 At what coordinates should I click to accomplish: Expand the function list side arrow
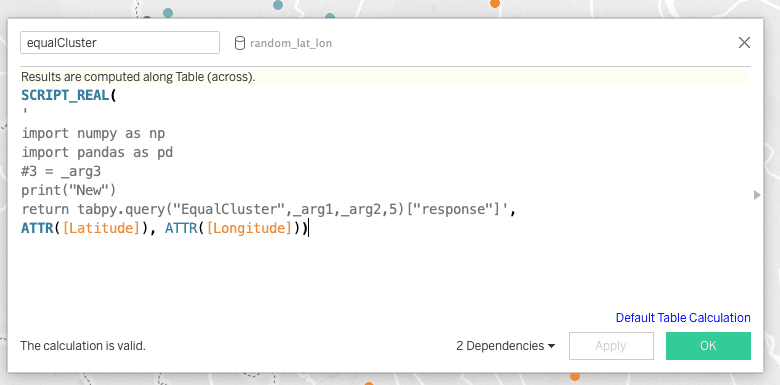(757, 195)
